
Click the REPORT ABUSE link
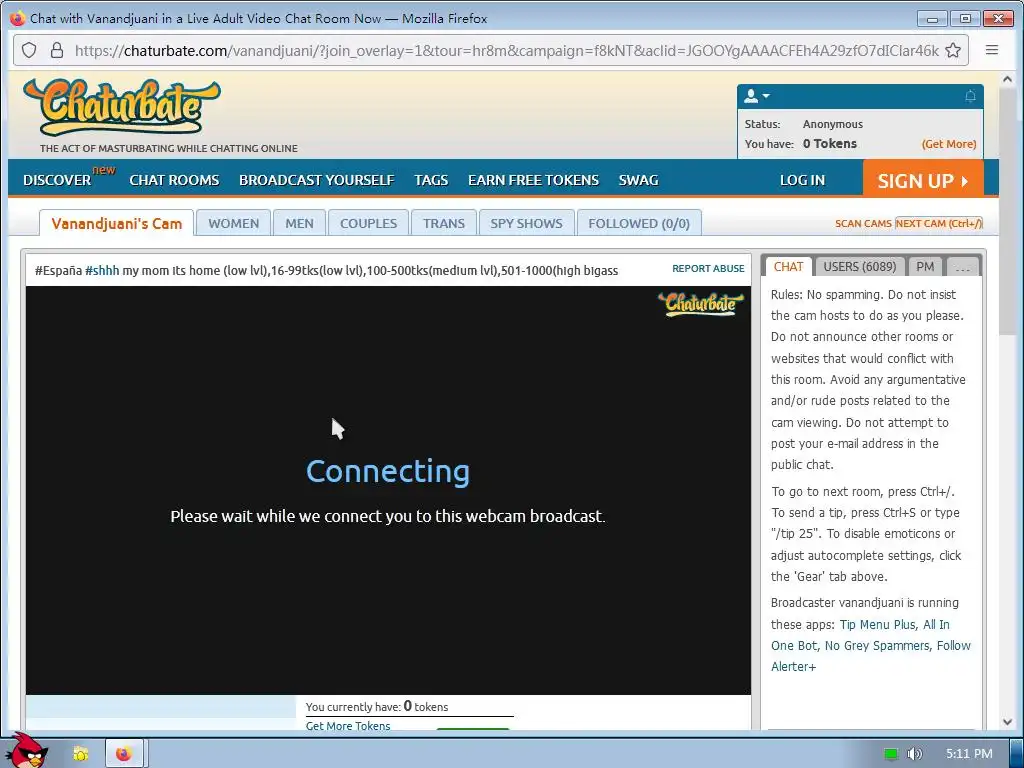click(x=708, y=268)
